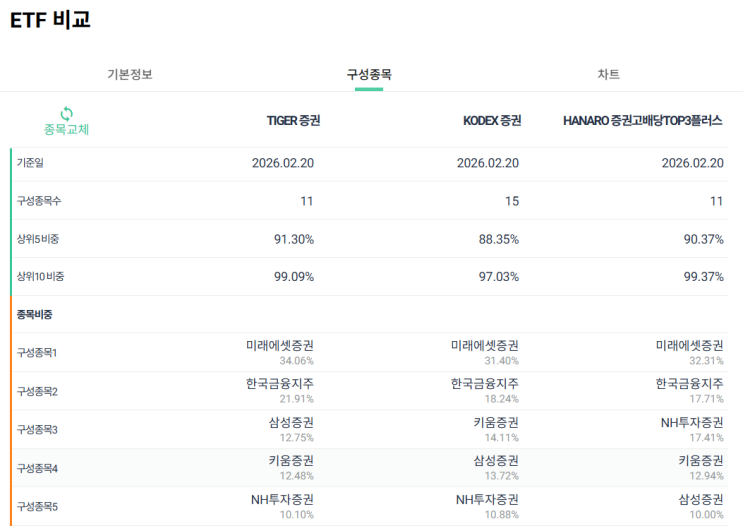Click 삼성증권 with 12.75% weight
The height and width of the screenshot is (526, 743).
[x=291, y=423]
